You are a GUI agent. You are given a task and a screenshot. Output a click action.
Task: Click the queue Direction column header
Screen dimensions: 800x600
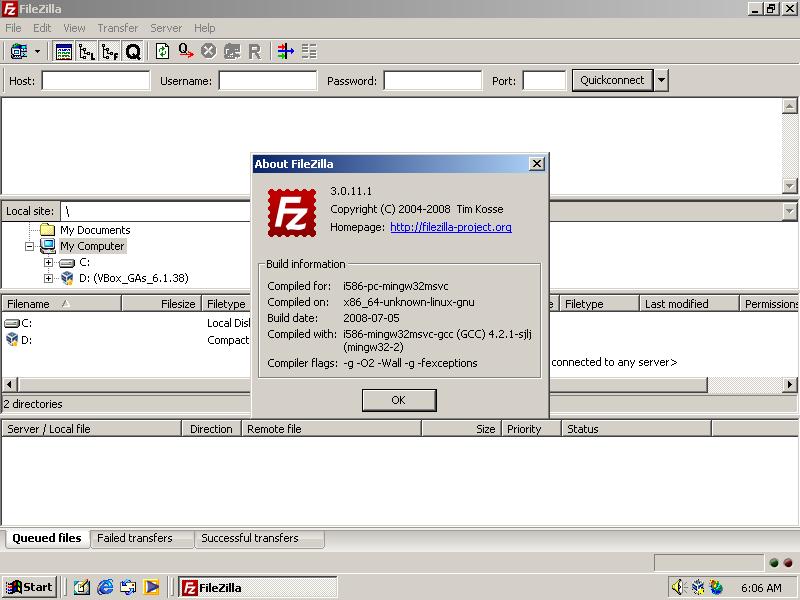[211, 429]
